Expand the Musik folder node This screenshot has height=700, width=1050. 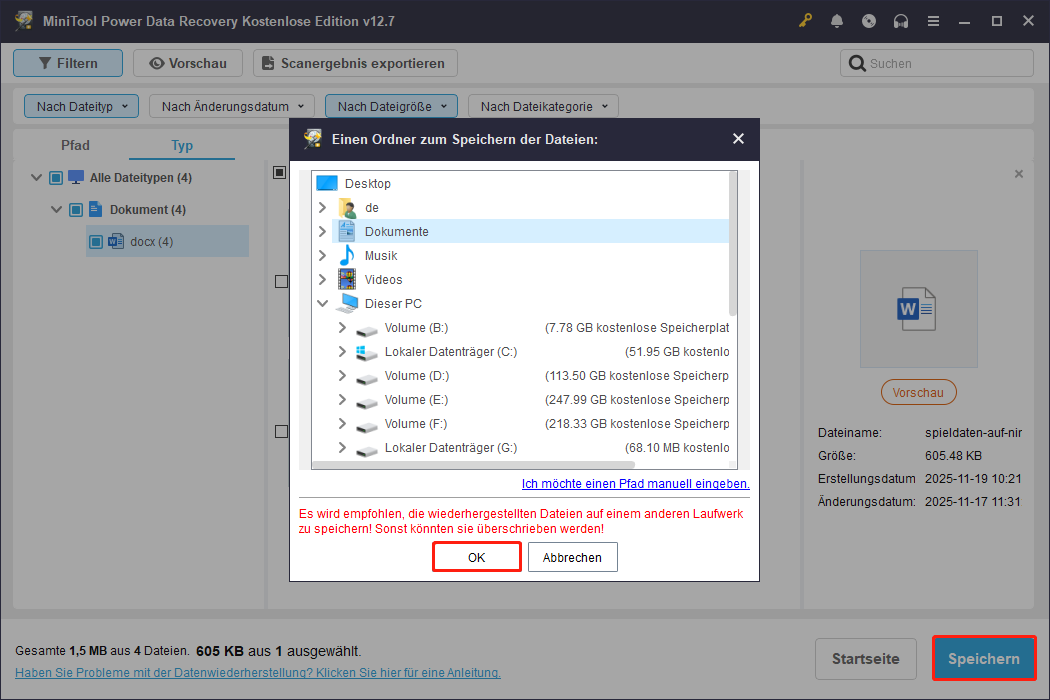tap(322, 255)
